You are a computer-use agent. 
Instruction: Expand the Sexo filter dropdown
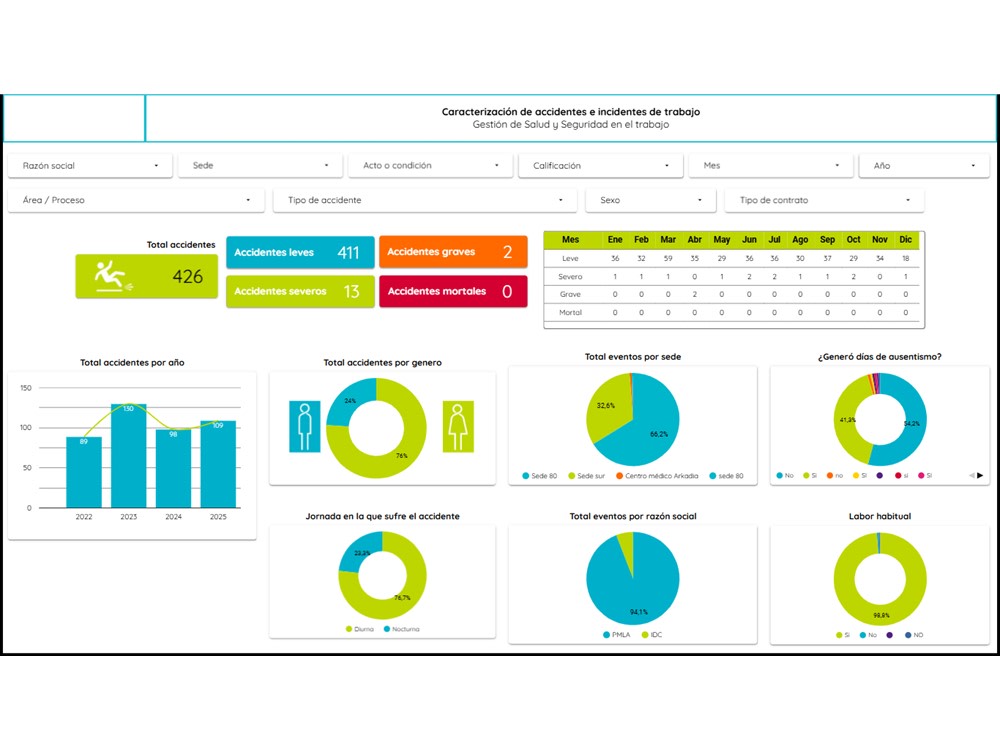coord(651,200)
